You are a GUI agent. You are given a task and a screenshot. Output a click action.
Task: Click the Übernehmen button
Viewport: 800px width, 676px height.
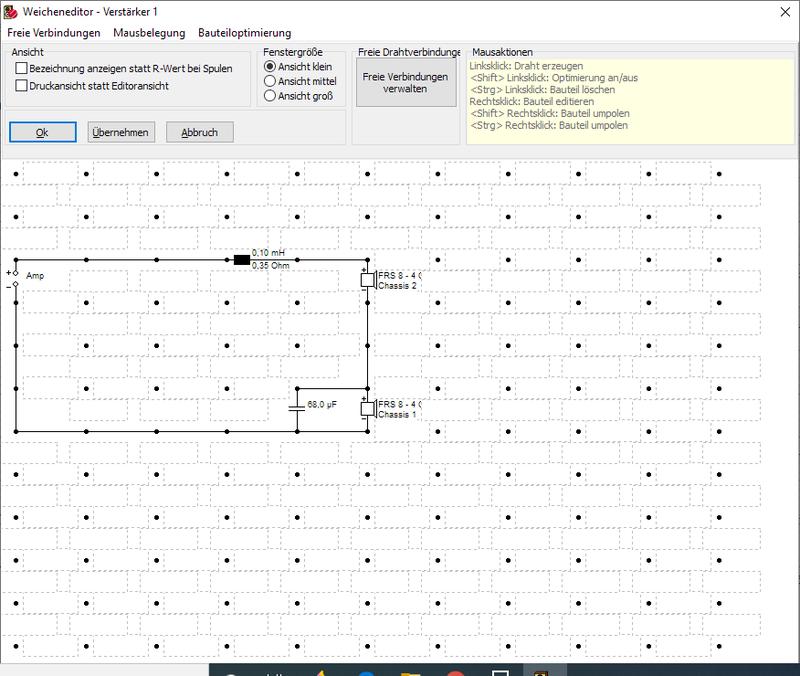pos(120,132)
